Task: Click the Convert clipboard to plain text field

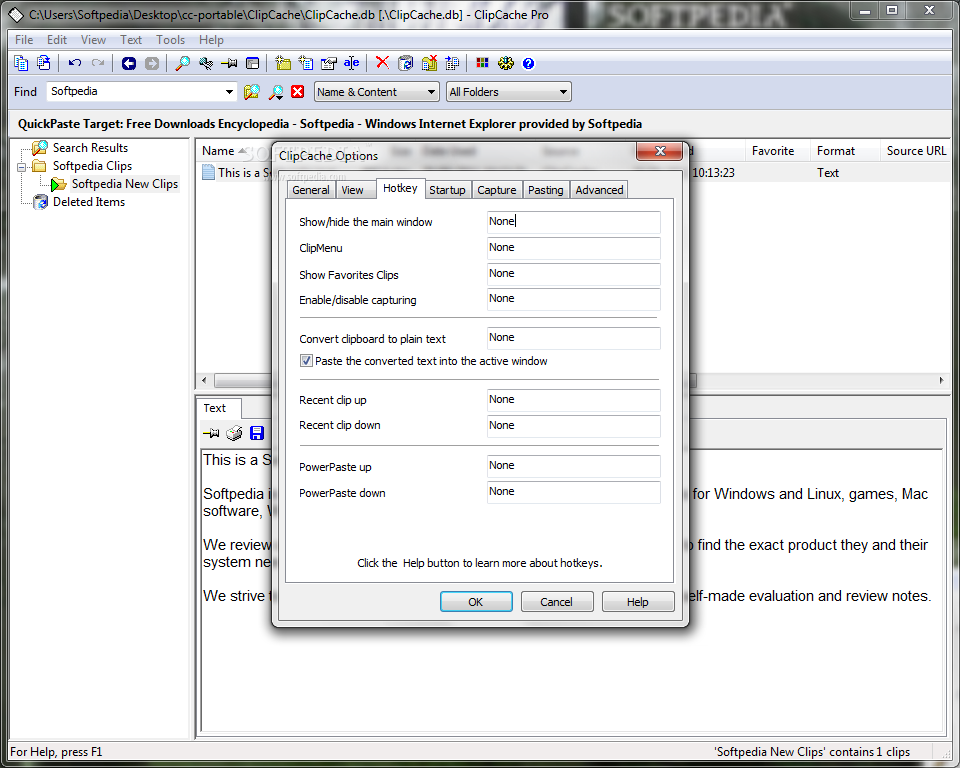Action: (574, 337)
